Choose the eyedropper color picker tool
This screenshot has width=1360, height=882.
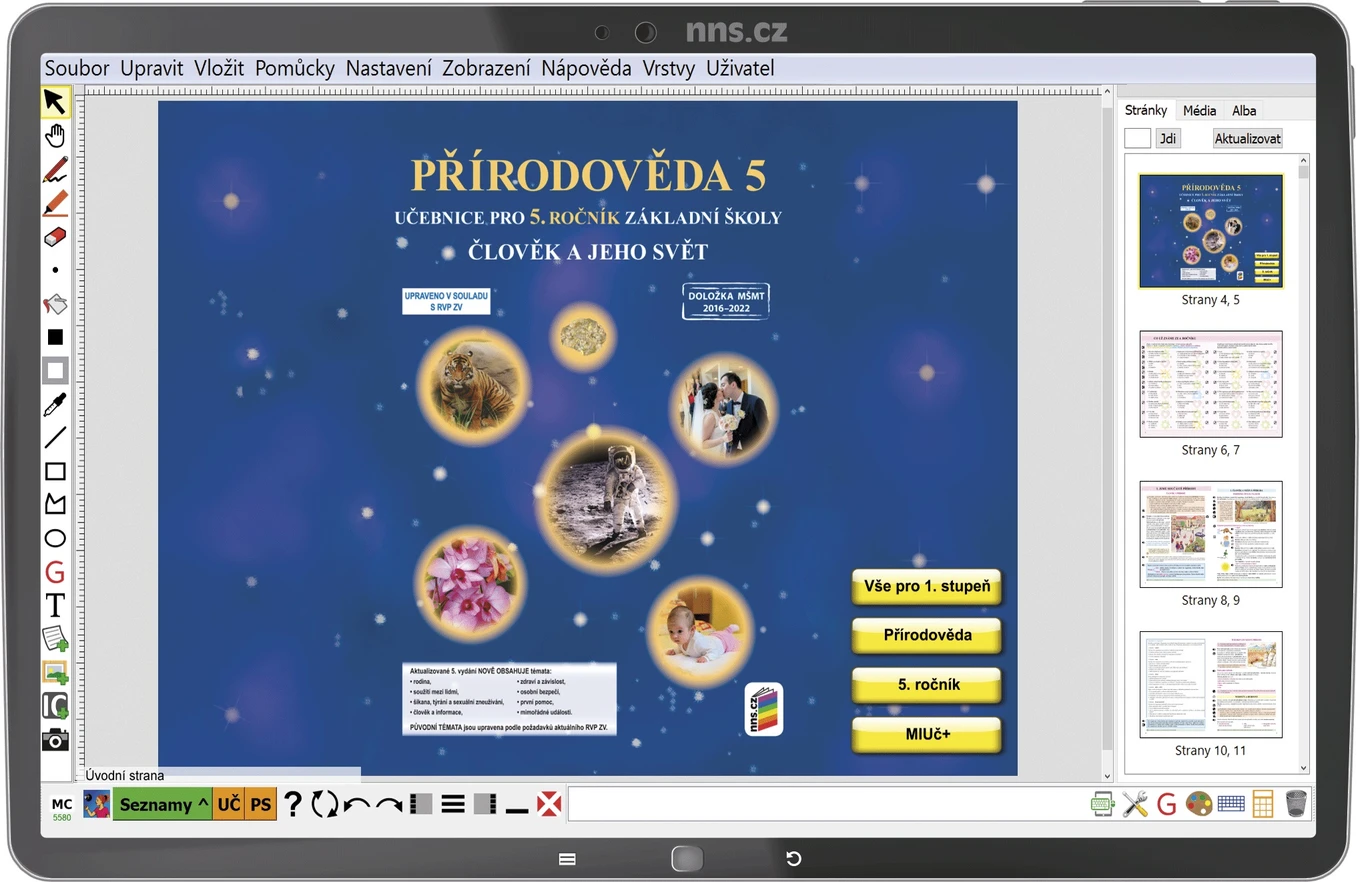coord(55,404)
